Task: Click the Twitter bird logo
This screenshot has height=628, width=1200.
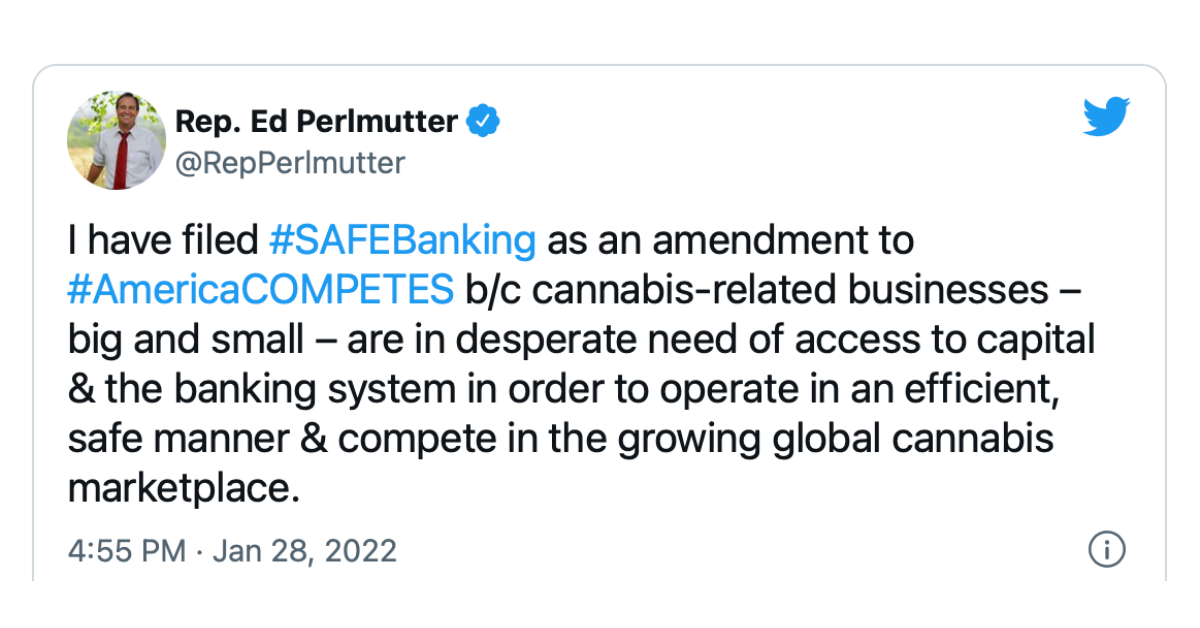Action: click(1107, 117)
